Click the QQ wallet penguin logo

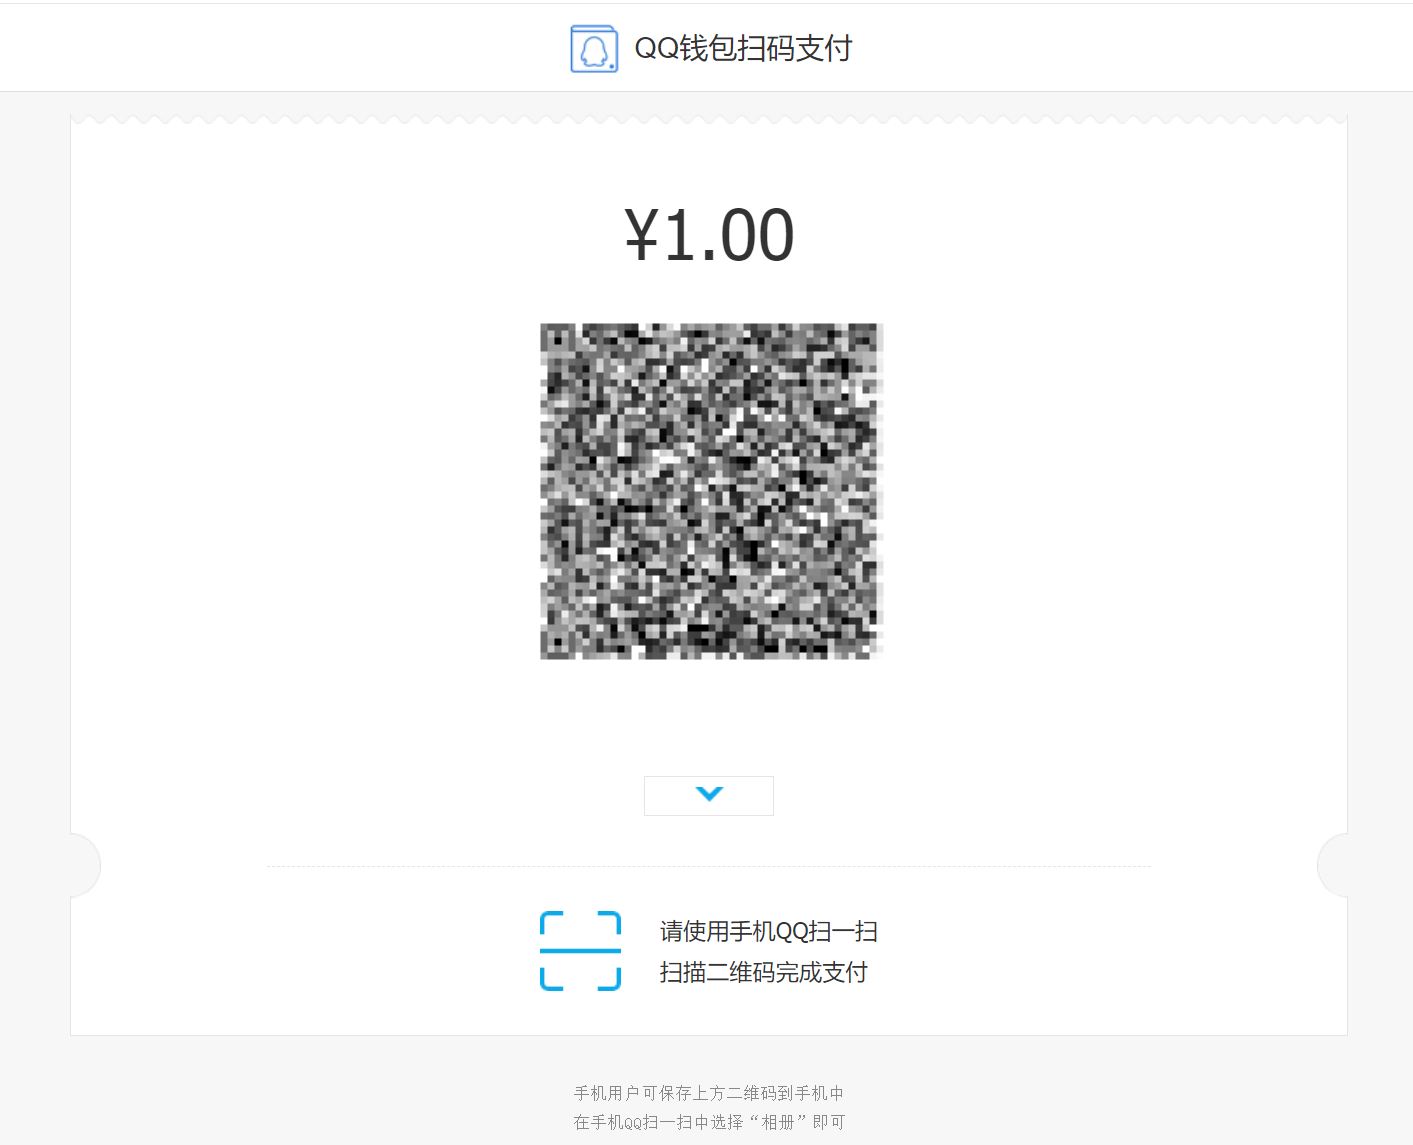click(x=594, y=49)
